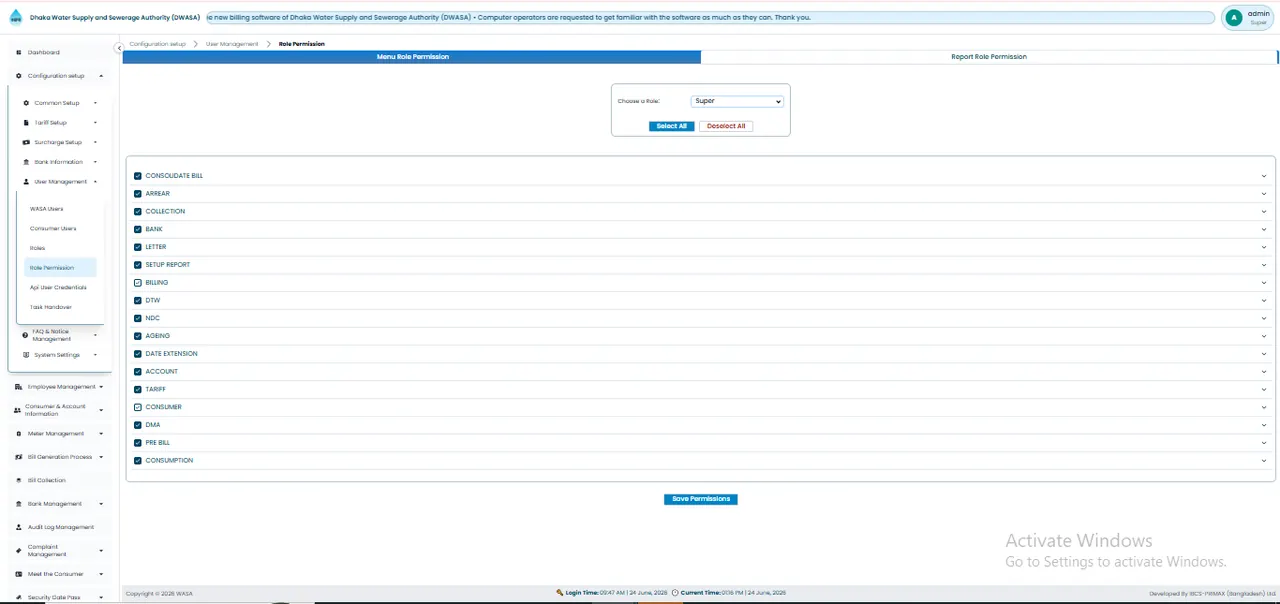Click the admin avatar icon at top right
This screenshot has width=1280, height=604.
click(x=1234, y=18)
